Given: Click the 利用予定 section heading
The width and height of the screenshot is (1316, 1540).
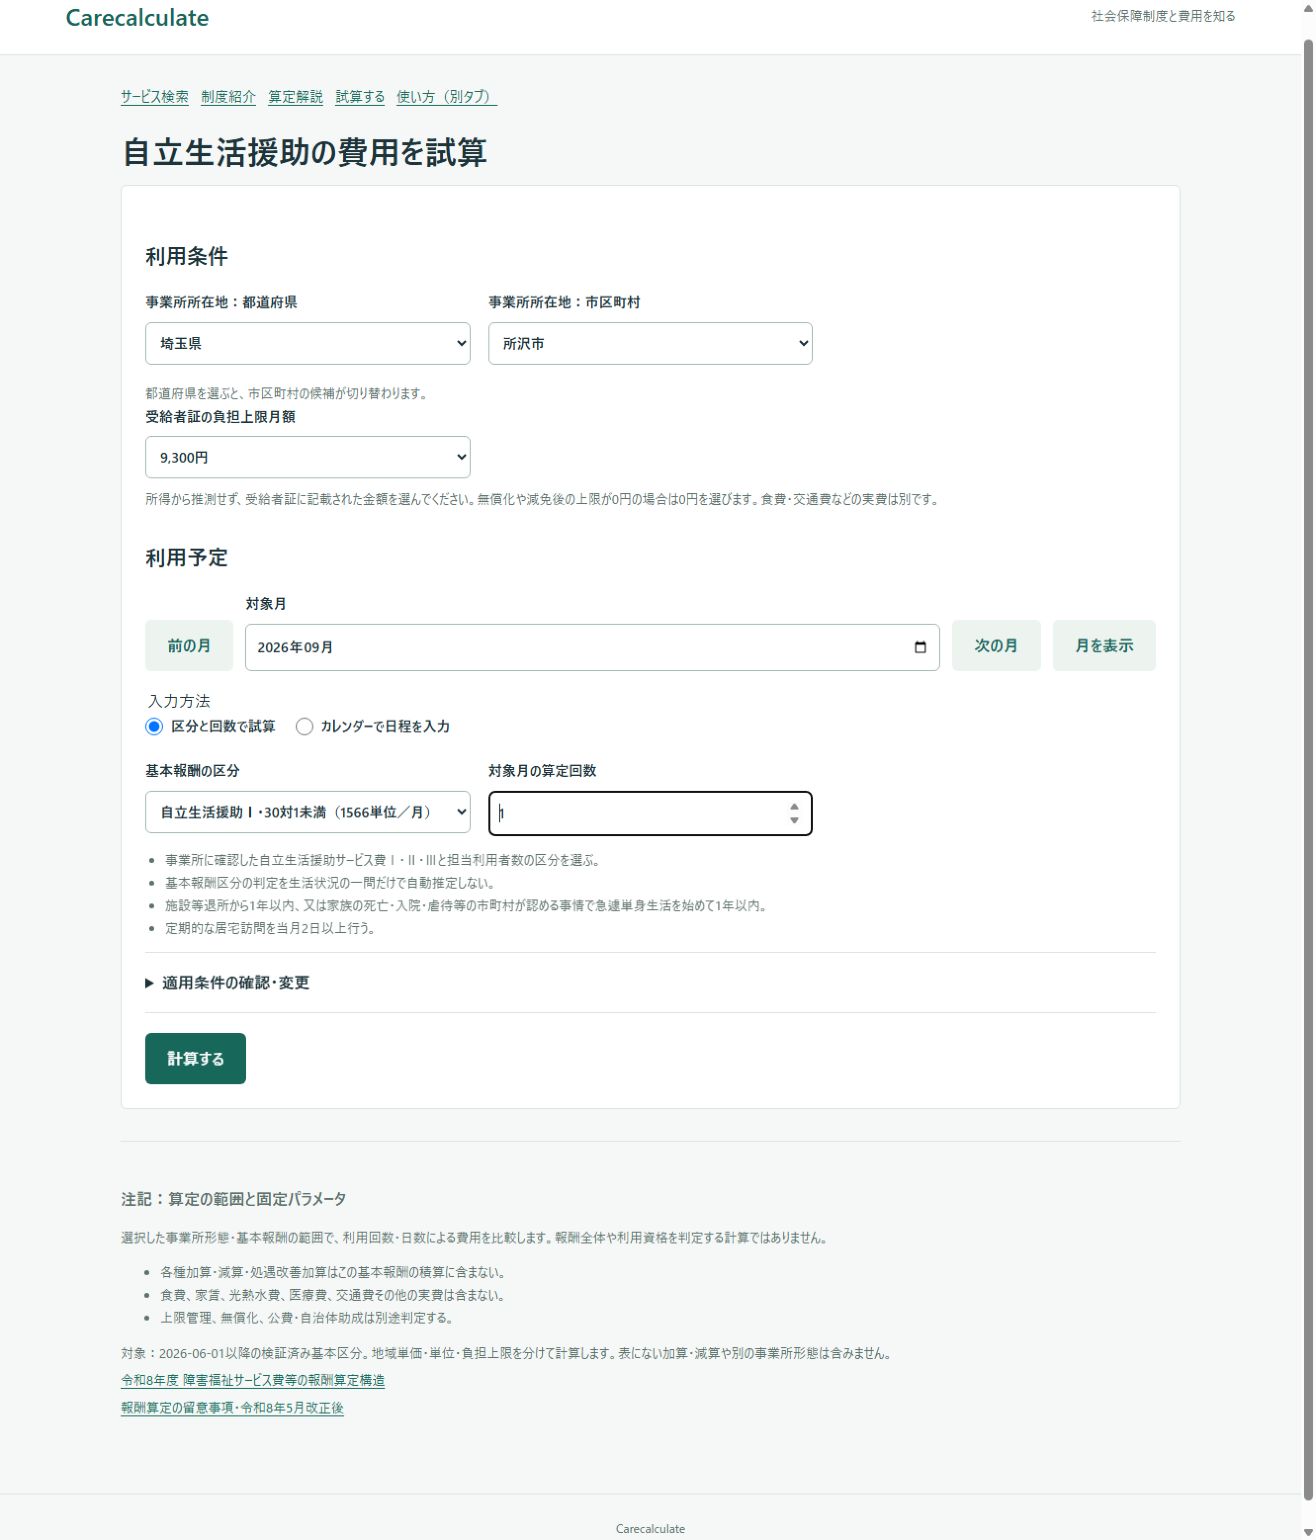Looking at the screenshot, I should click(x=187, y=558).
